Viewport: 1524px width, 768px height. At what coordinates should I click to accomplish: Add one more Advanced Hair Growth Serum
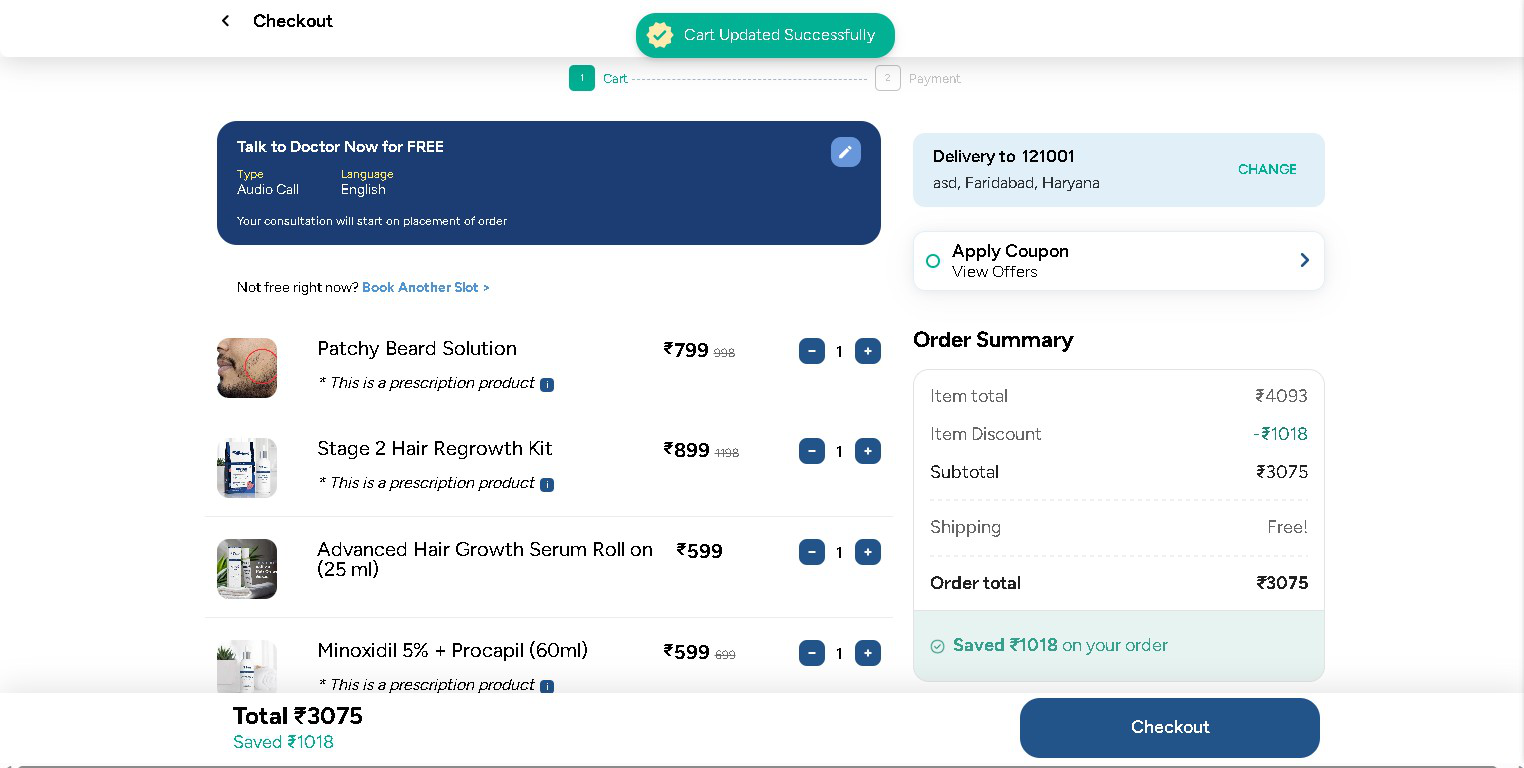[x=867, y=552]
